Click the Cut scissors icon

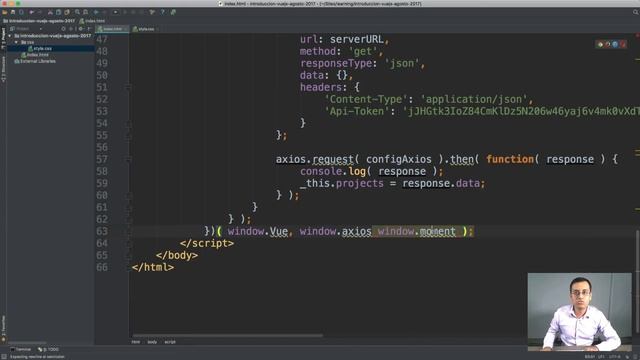[50, 12]
